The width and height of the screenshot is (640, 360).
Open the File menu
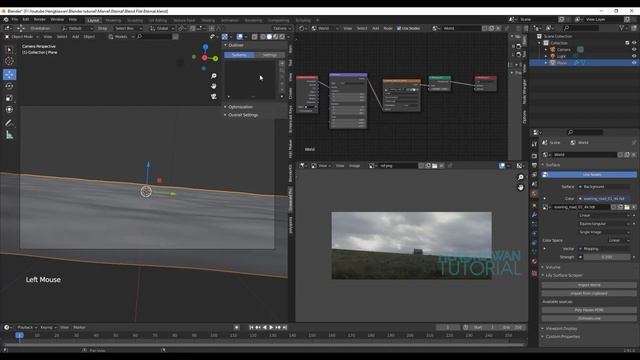click(15, 20)
